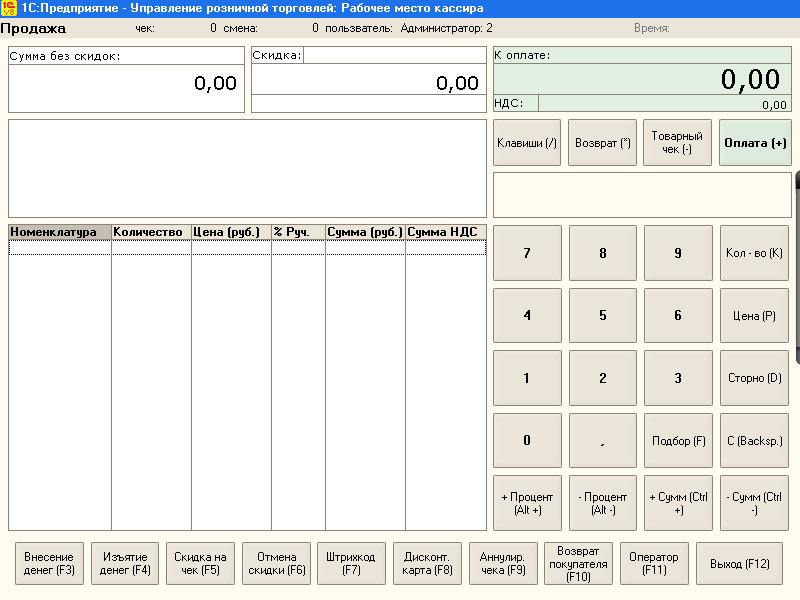Click the Номенклатура column header
The image size is (800, 600).
coord(60,232)
